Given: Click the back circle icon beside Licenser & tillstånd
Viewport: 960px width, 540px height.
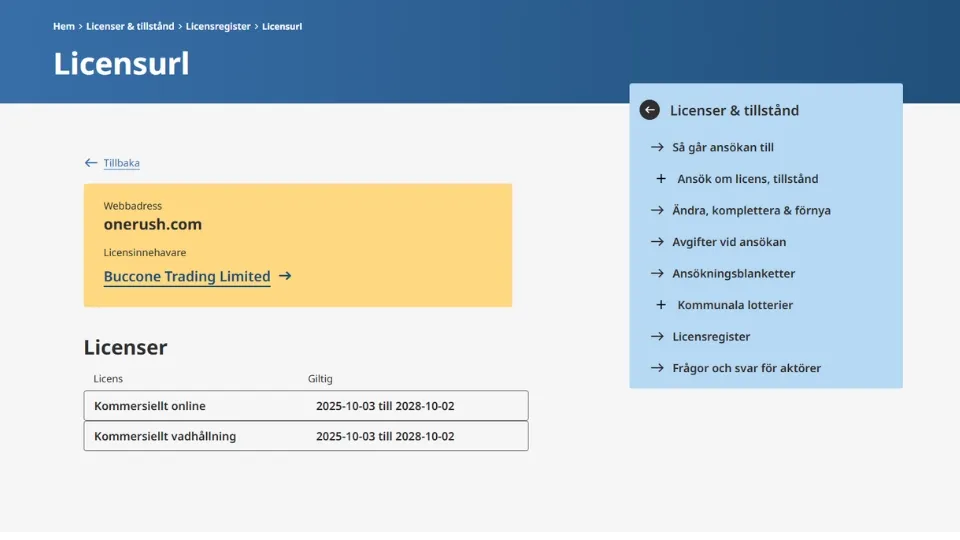Looking at the screenshot, I should (649, 110).
